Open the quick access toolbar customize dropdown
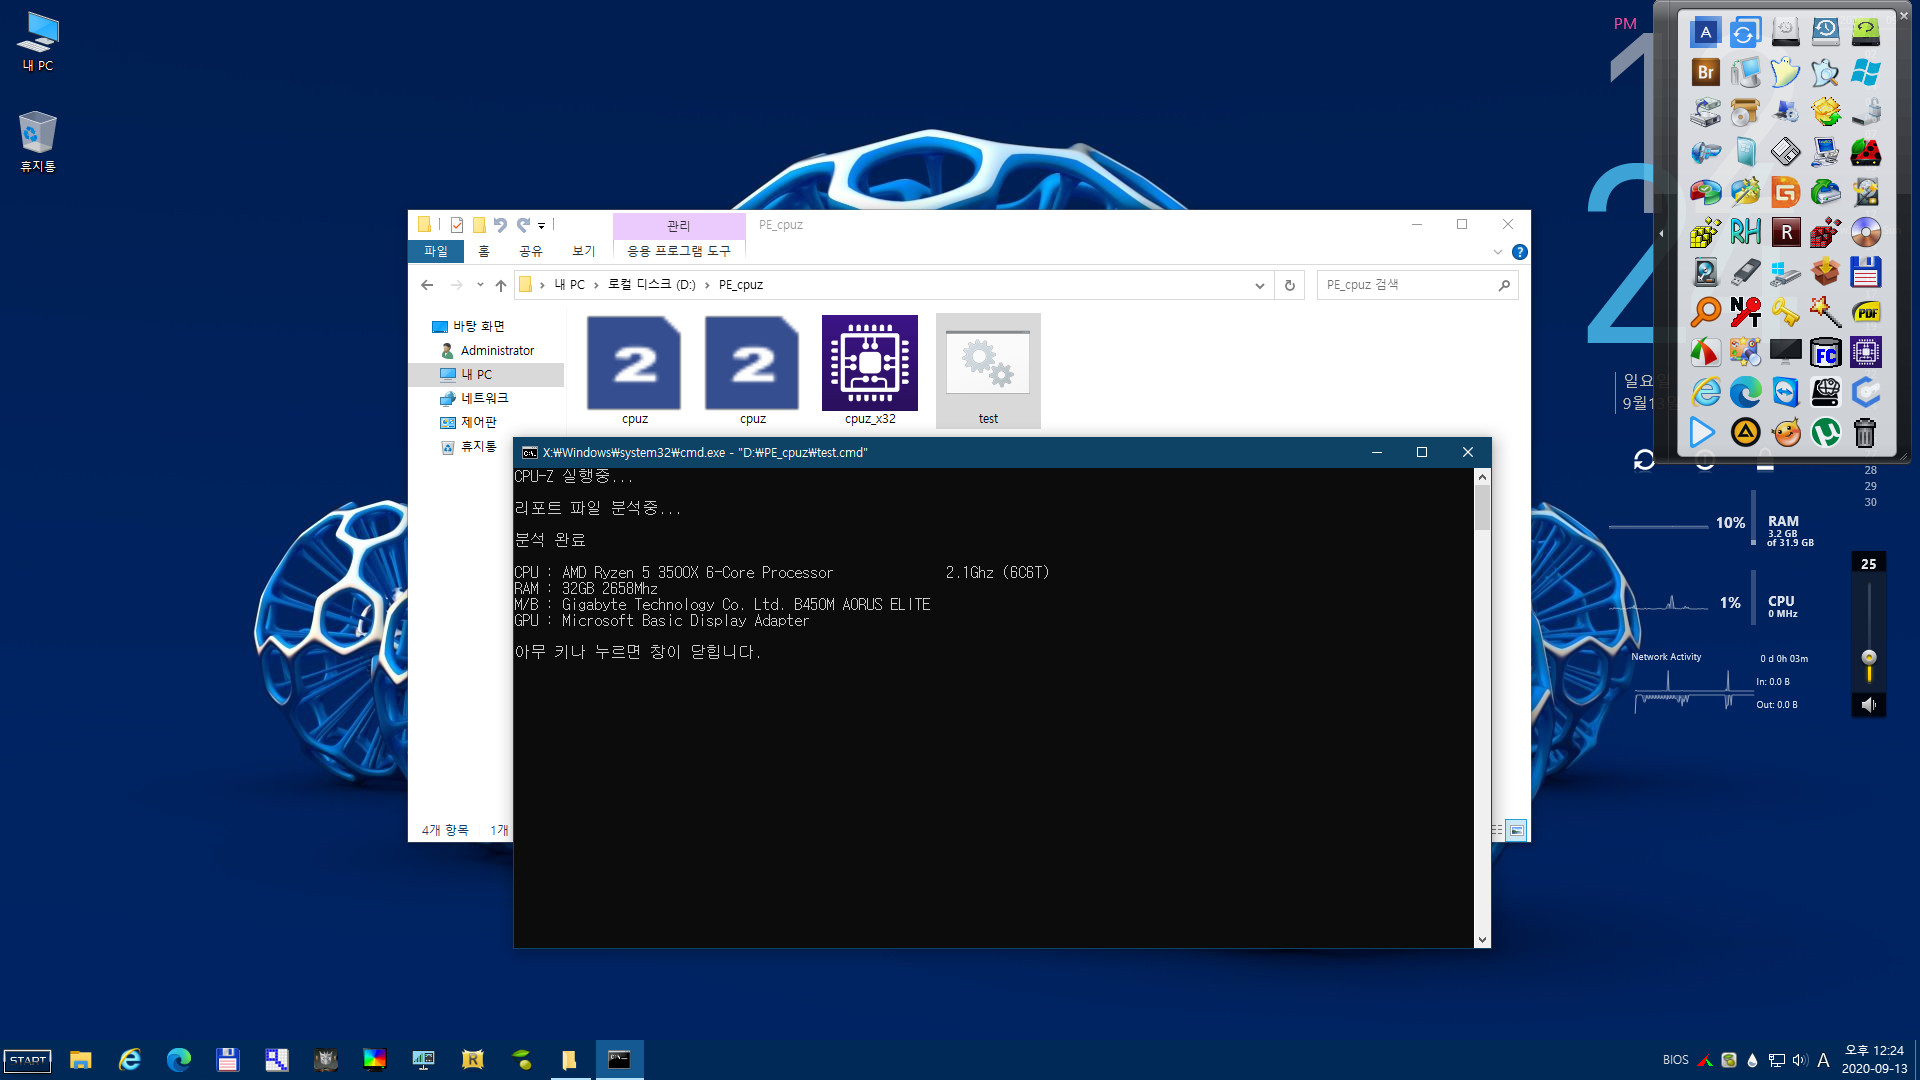1920x1080 pixels. [x=541, y=226]
